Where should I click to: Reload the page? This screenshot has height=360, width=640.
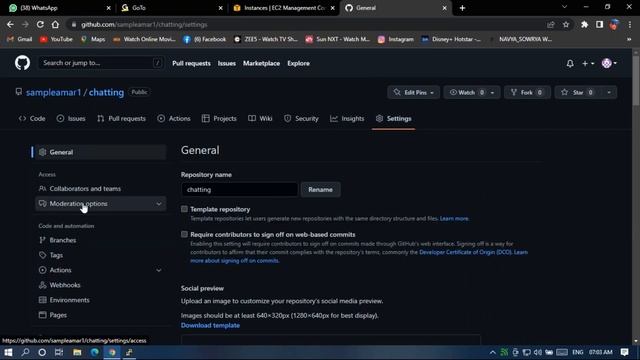[40, 24]
